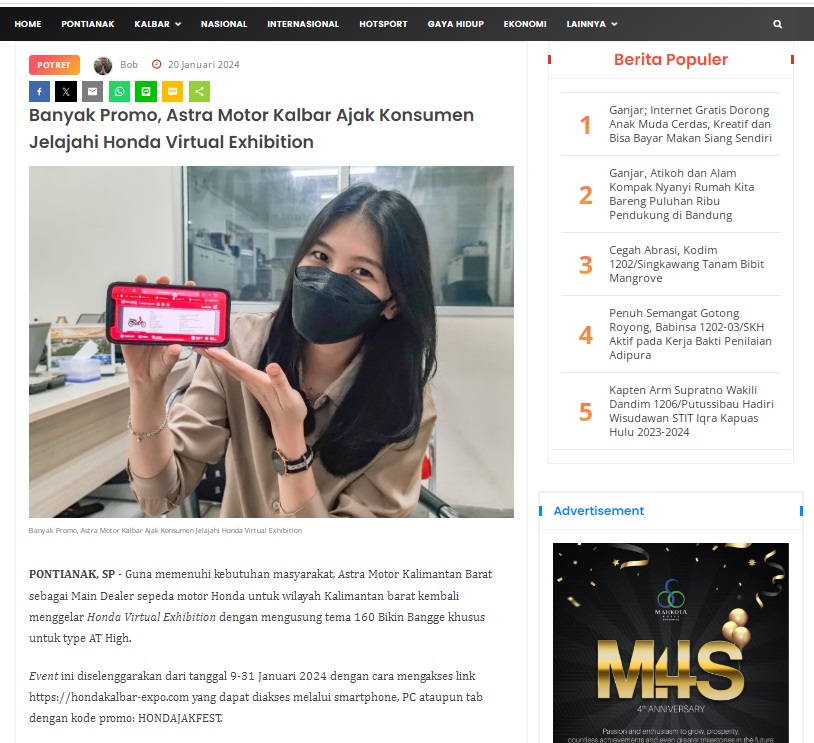Open popular news about Ganjar Internet Gratis

click(690, 124)
